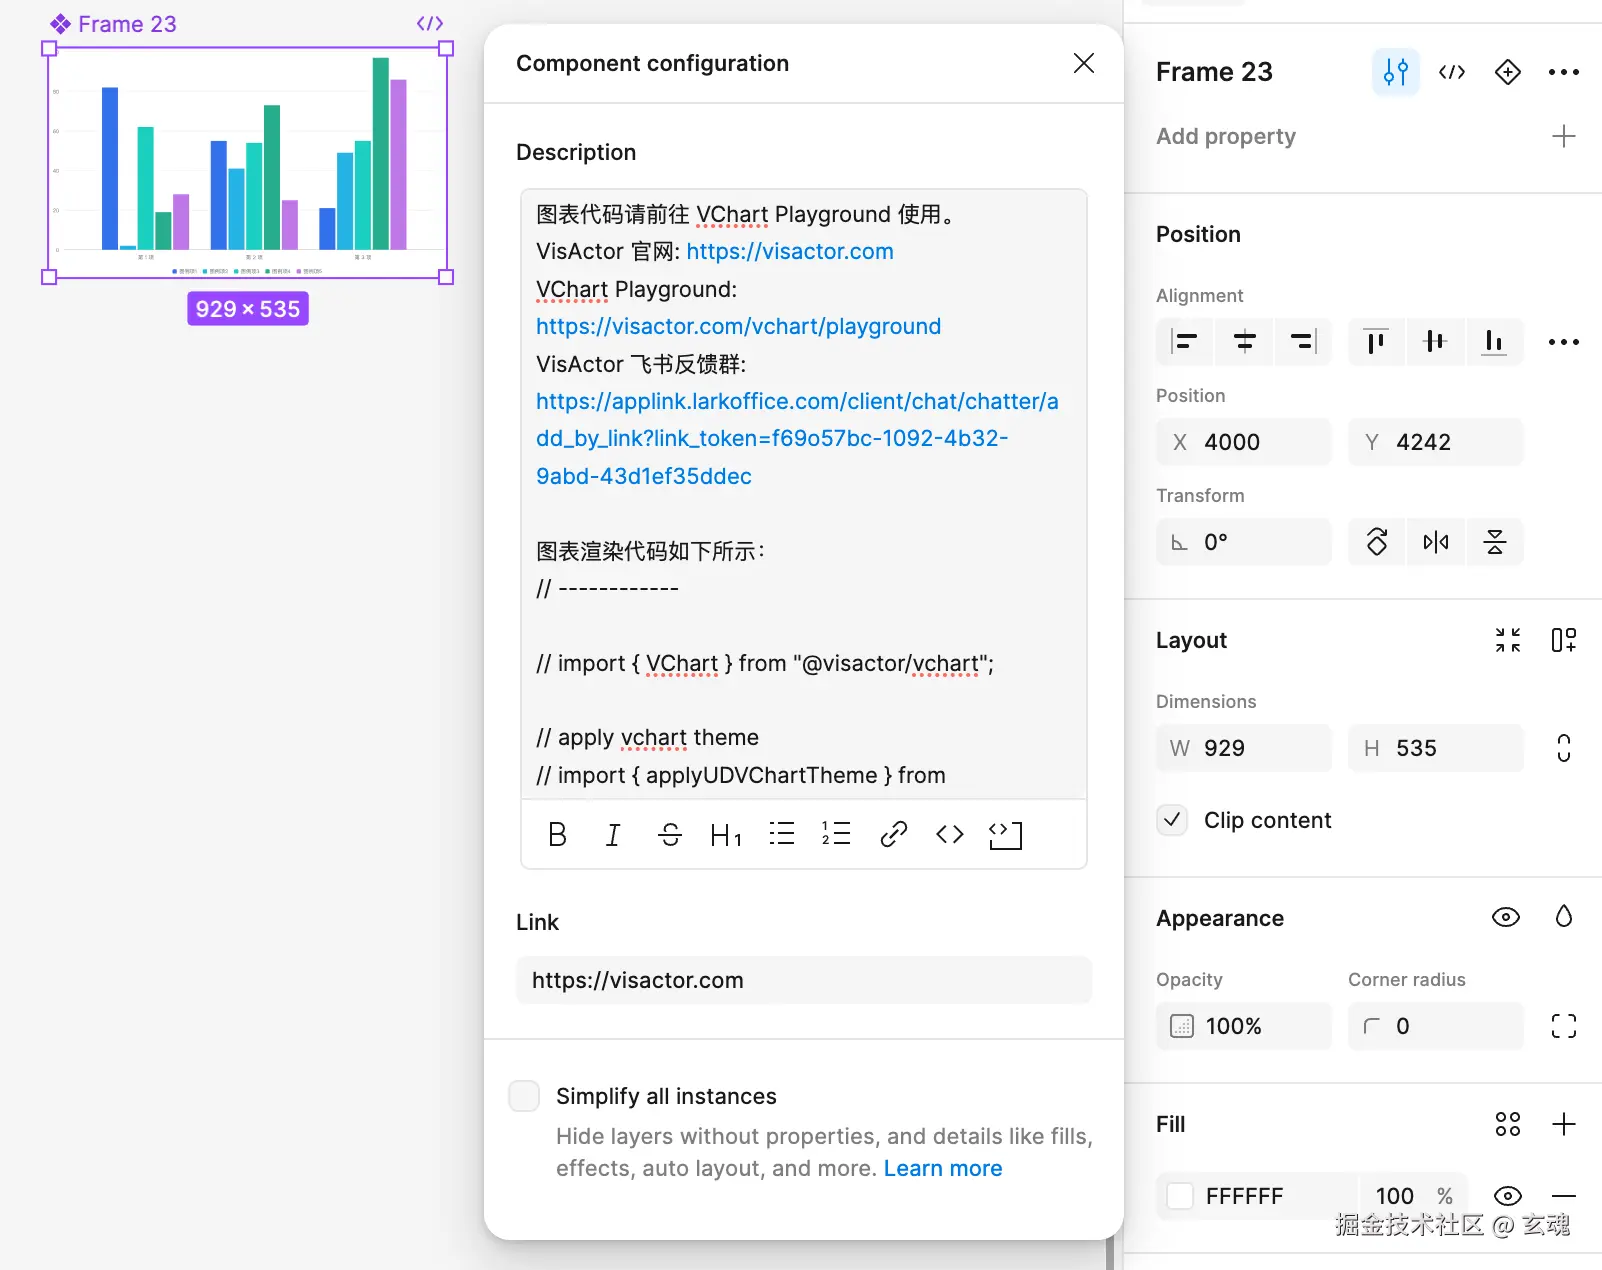Align right
The width and height of the screenshot is (1602, 1270).
pos(1303,342)
